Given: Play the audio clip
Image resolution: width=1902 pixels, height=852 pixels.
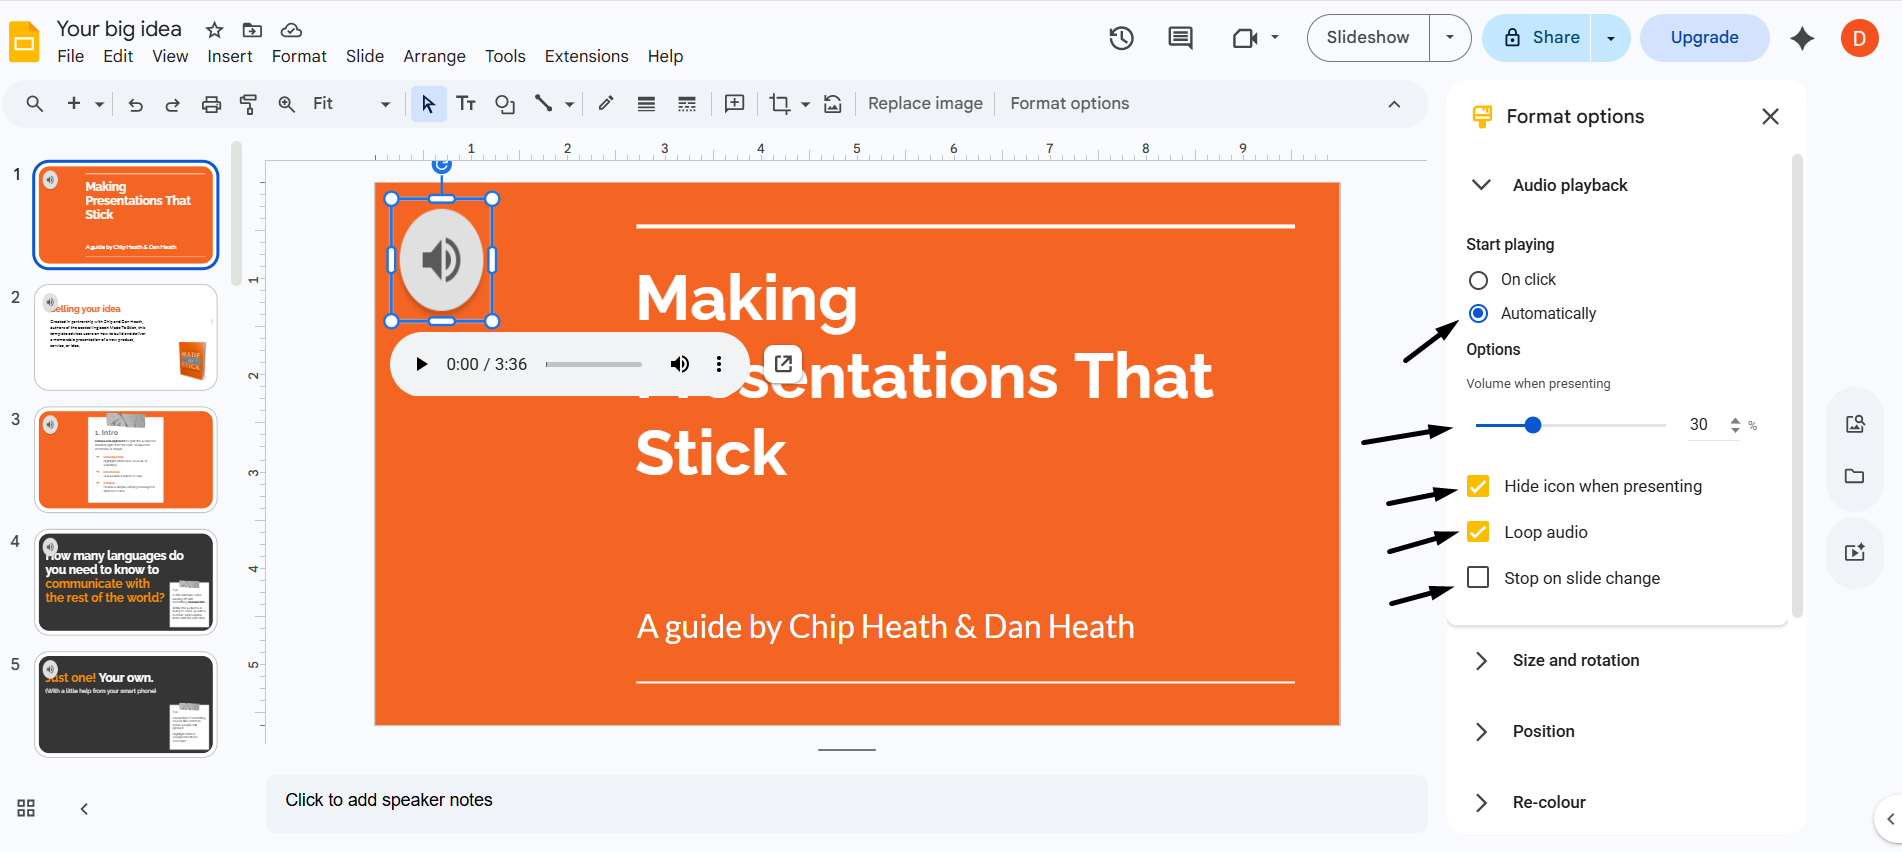Looking at the screenshot, I should 422,365.
